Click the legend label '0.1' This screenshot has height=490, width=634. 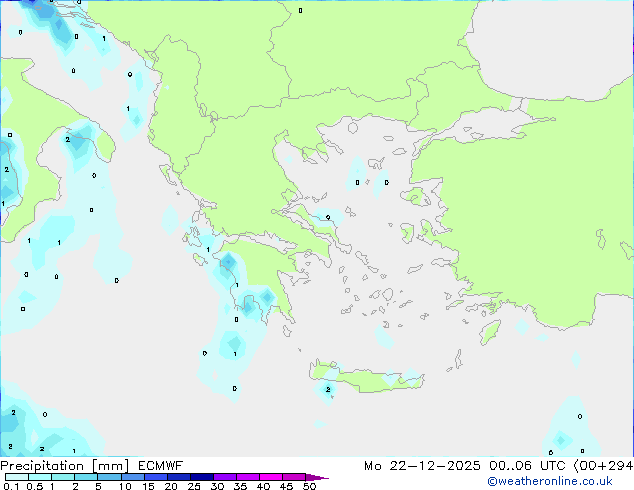point(11,486)
